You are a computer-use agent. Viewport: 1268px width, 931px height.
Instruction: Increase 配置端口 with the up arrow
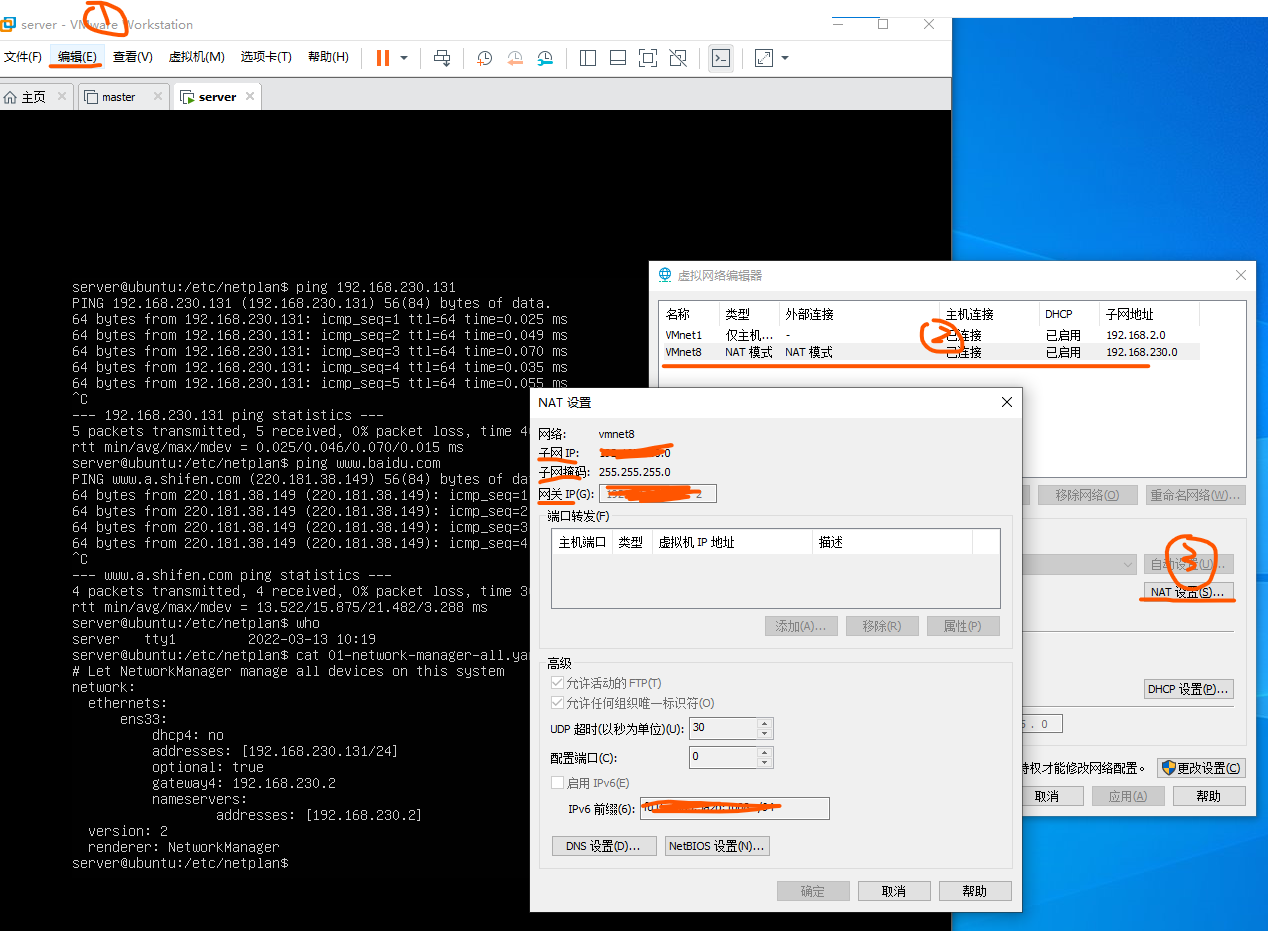click(x=765, y=752)
